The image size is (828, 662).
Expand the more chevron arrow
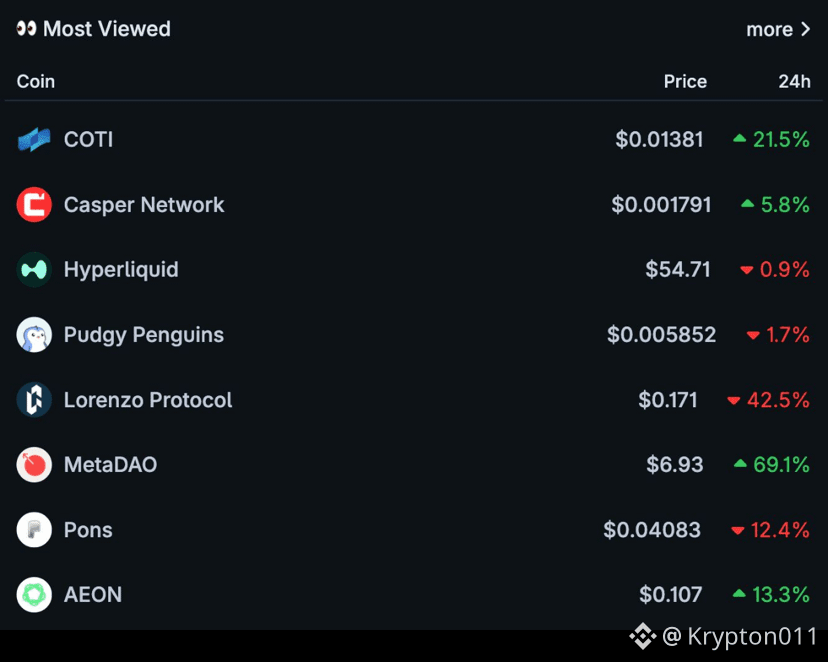(x=805, y=29)
